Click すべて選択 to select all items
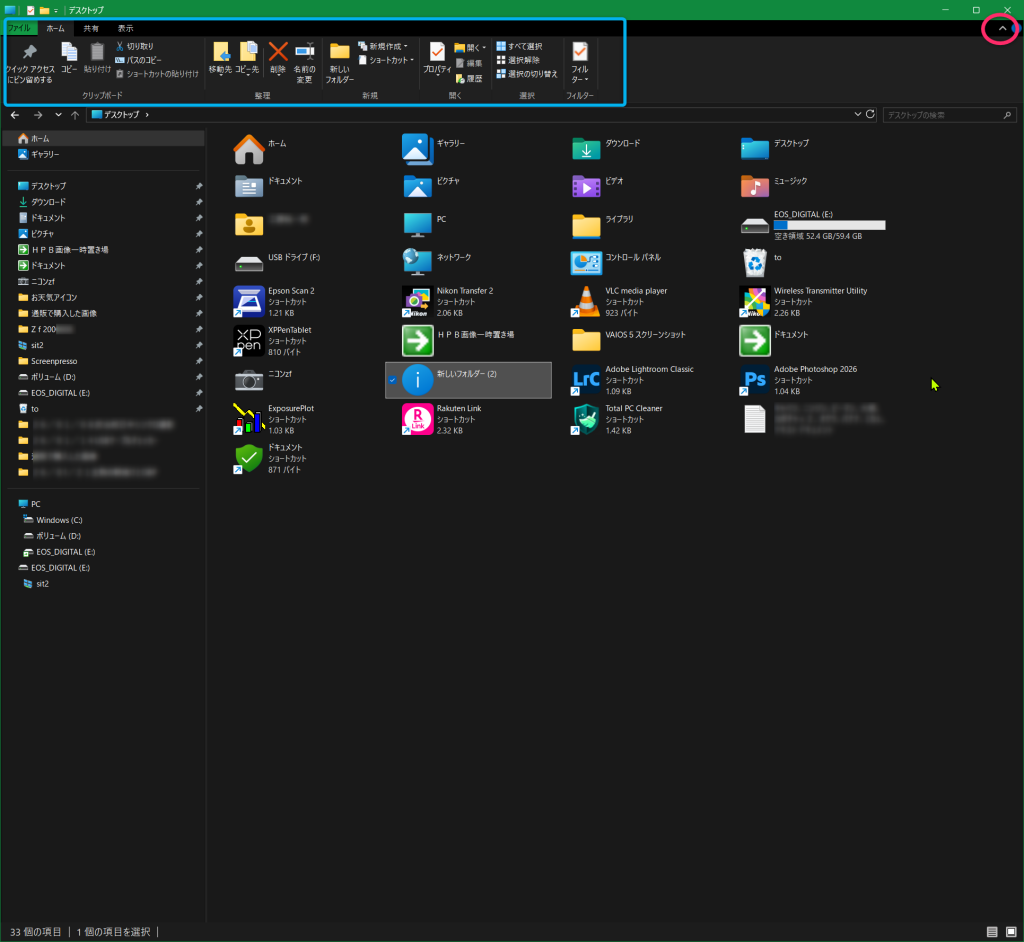 (519, 46)
